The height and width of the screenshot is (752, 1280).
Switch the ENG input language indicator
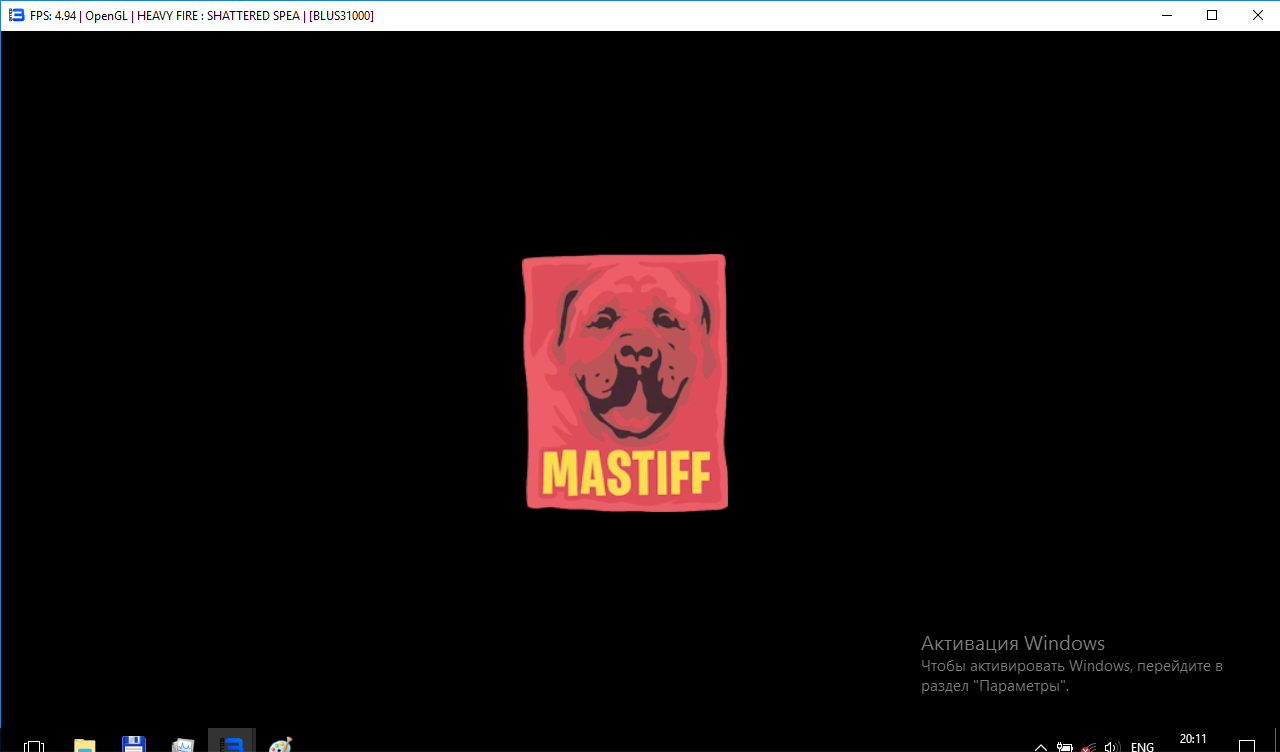[x=1142, y=746]
